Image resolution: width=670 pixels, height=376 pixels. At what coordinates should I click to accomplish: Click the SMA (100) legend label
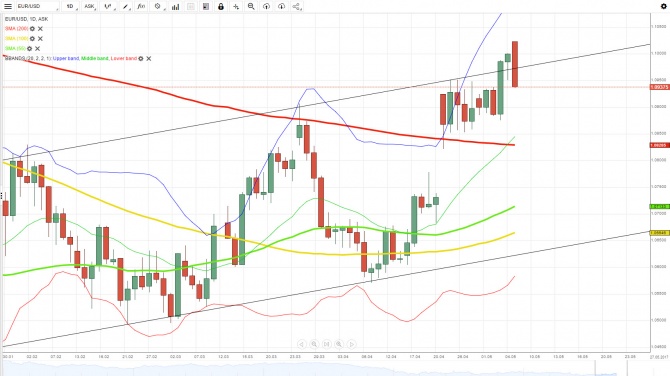coord(16,38)
